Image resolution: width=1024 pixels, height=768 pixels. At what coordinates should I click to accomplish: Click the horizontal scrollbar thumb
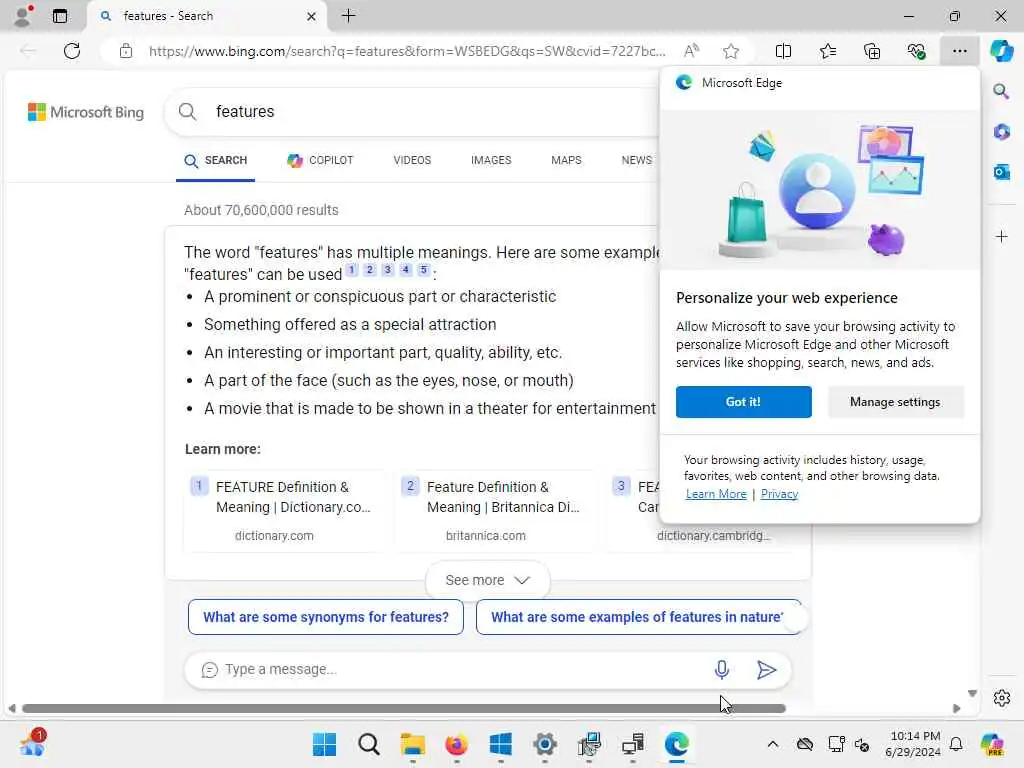[404, 709]
